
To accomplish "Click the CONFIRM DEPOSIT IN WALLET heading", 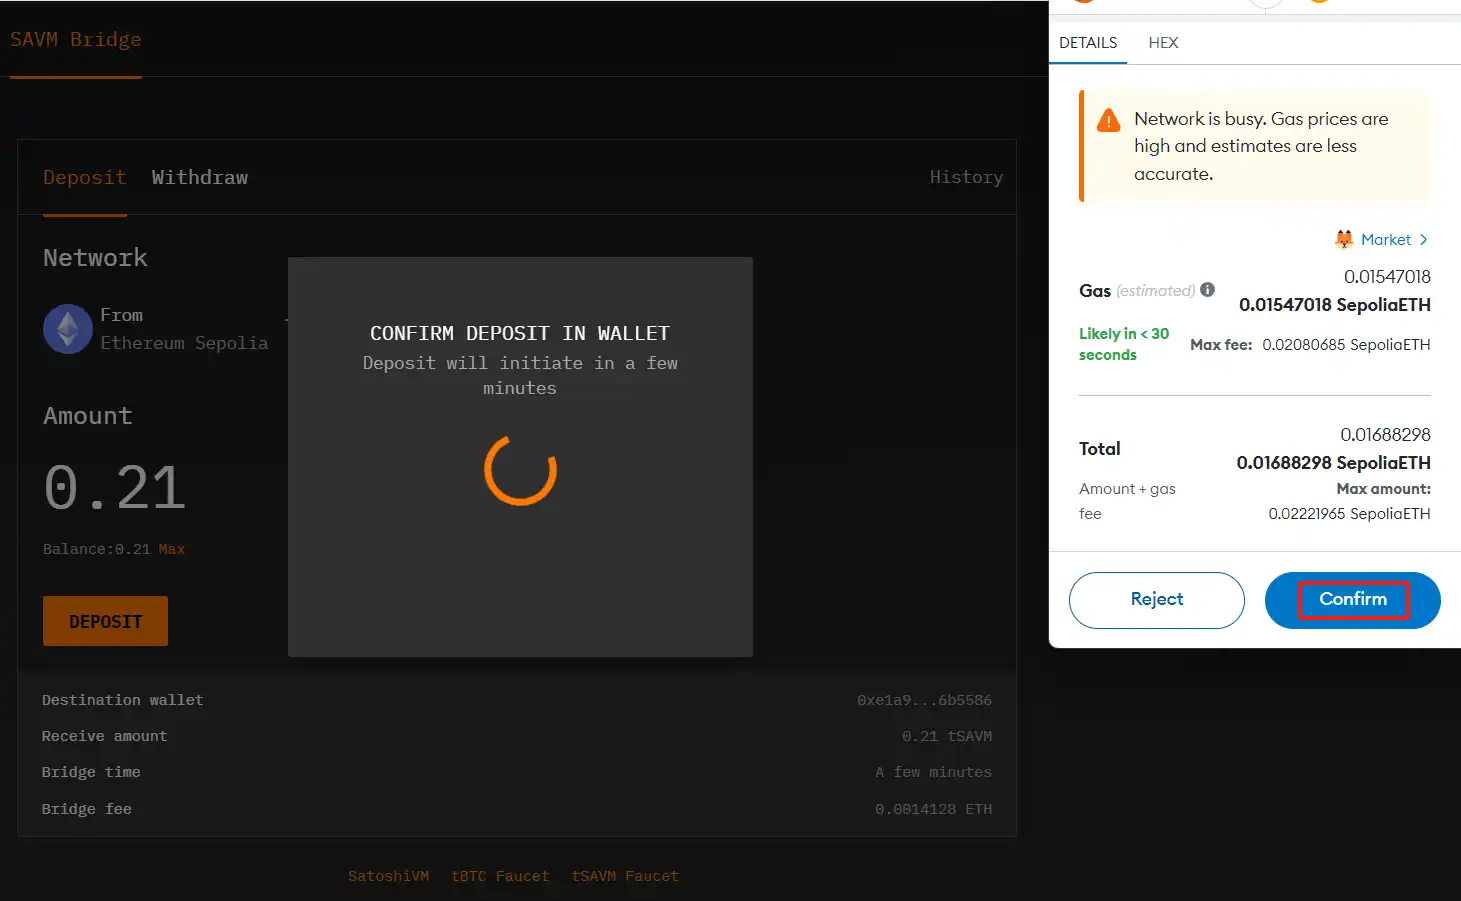I will tap(520, 333).
